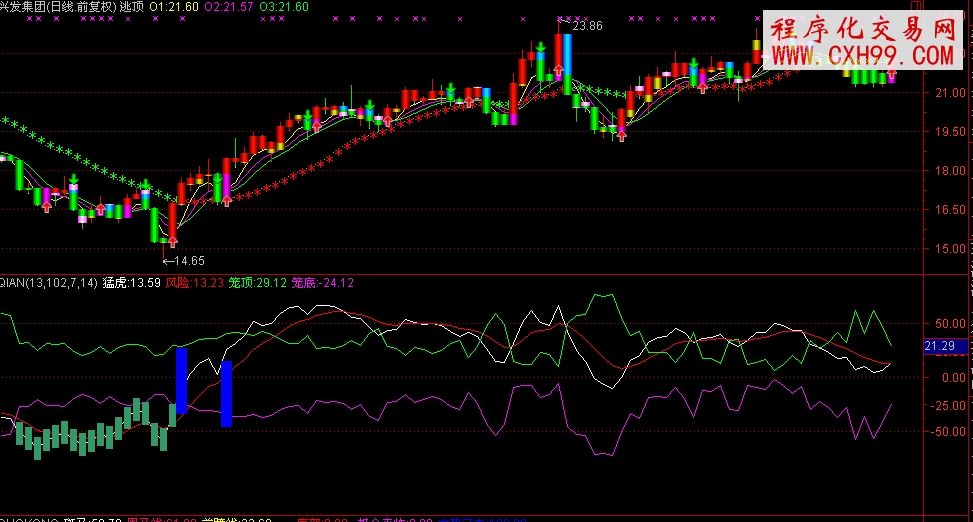Image resolution: width=973 pixels, height=522 pixels.
Task: Click the right tall blue signal bar
Action: tap(226, 393)
